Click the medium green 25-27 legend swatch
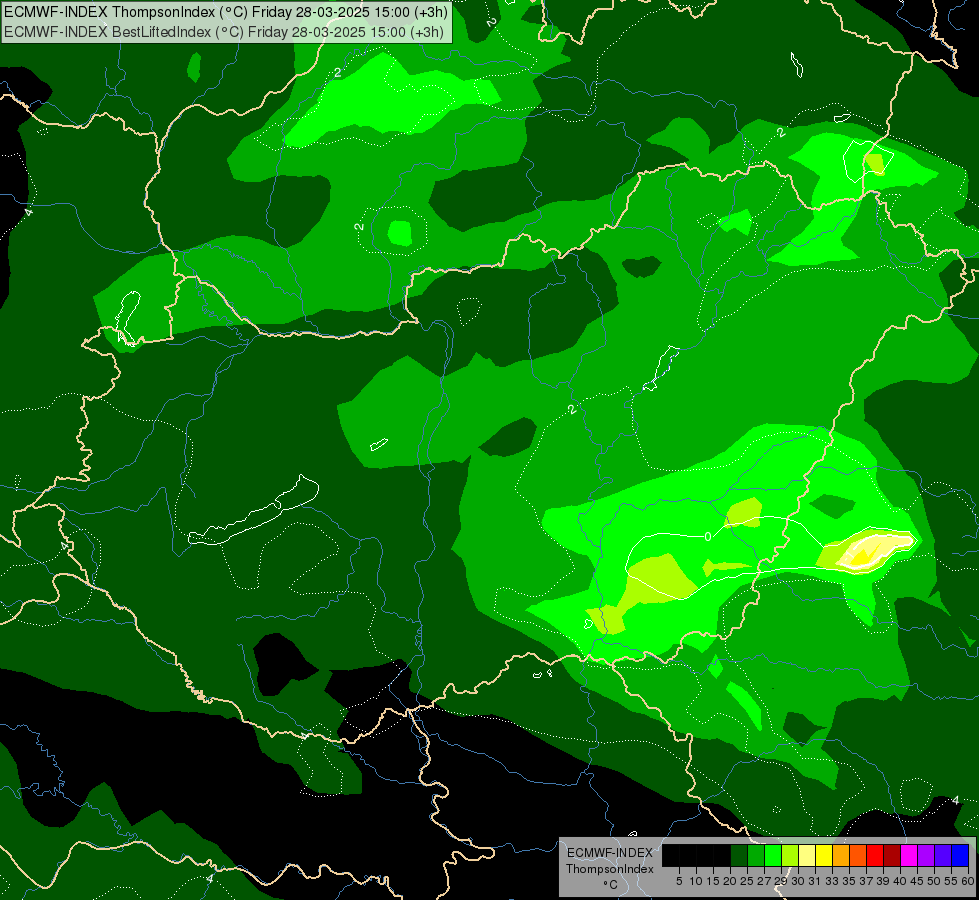Screen dimensions: 979x900 [x=756, y=855]
